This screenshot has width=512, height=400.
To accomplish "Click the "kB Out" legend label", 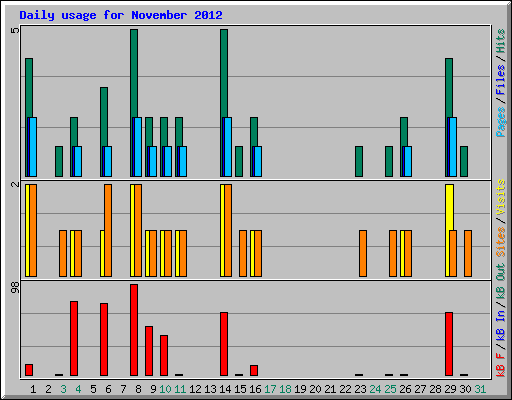I will [x=501, y=282].
